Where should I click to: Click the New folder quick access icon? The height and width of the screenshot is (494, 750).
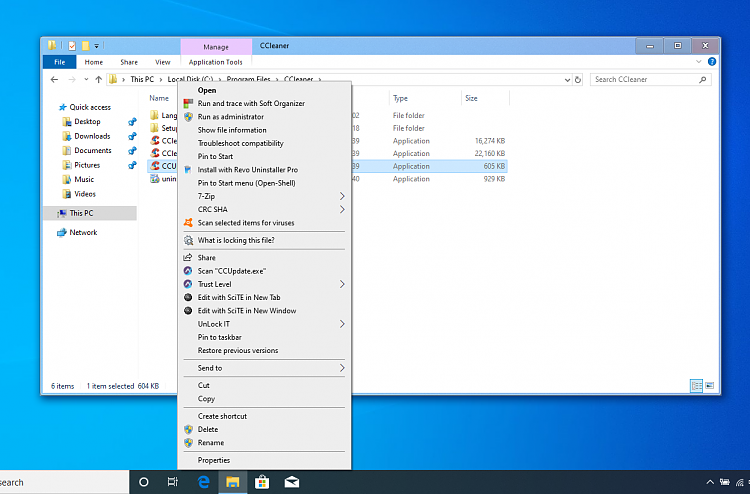pos(86,46)
